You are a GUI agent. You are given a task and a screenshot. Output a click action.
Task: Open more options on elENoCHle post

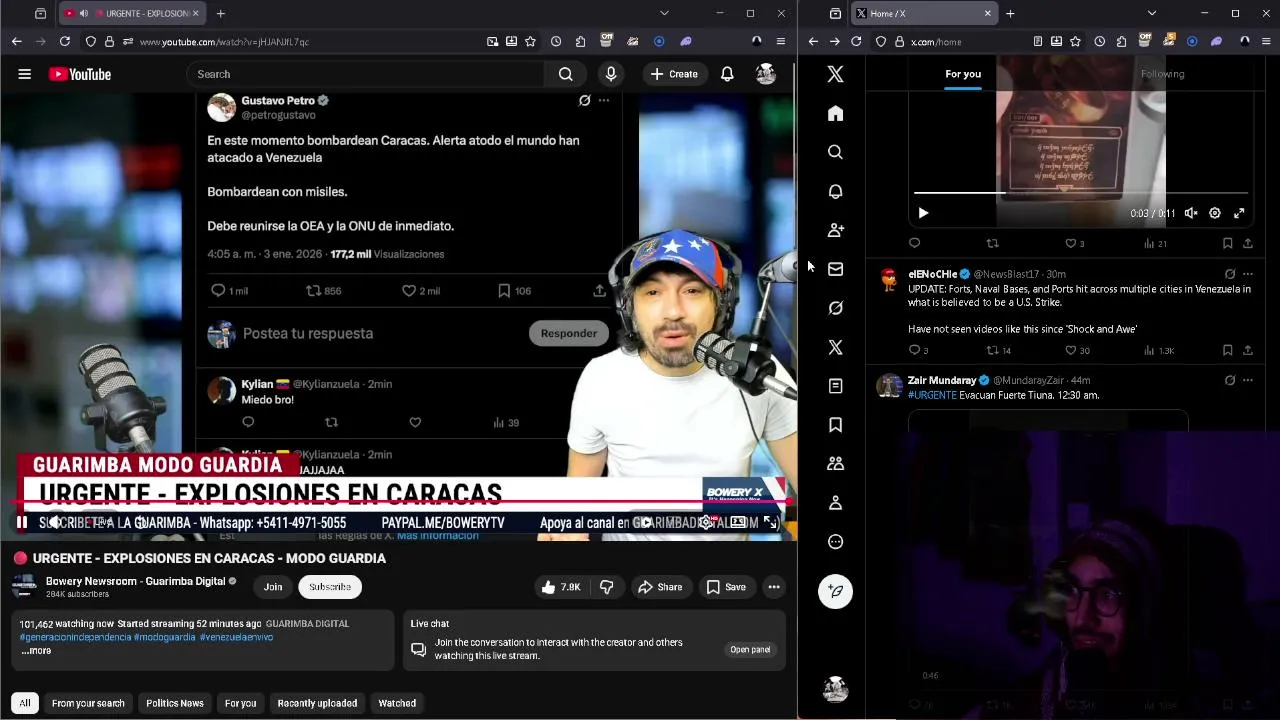pyautogui.click(x=1247, y=274)
